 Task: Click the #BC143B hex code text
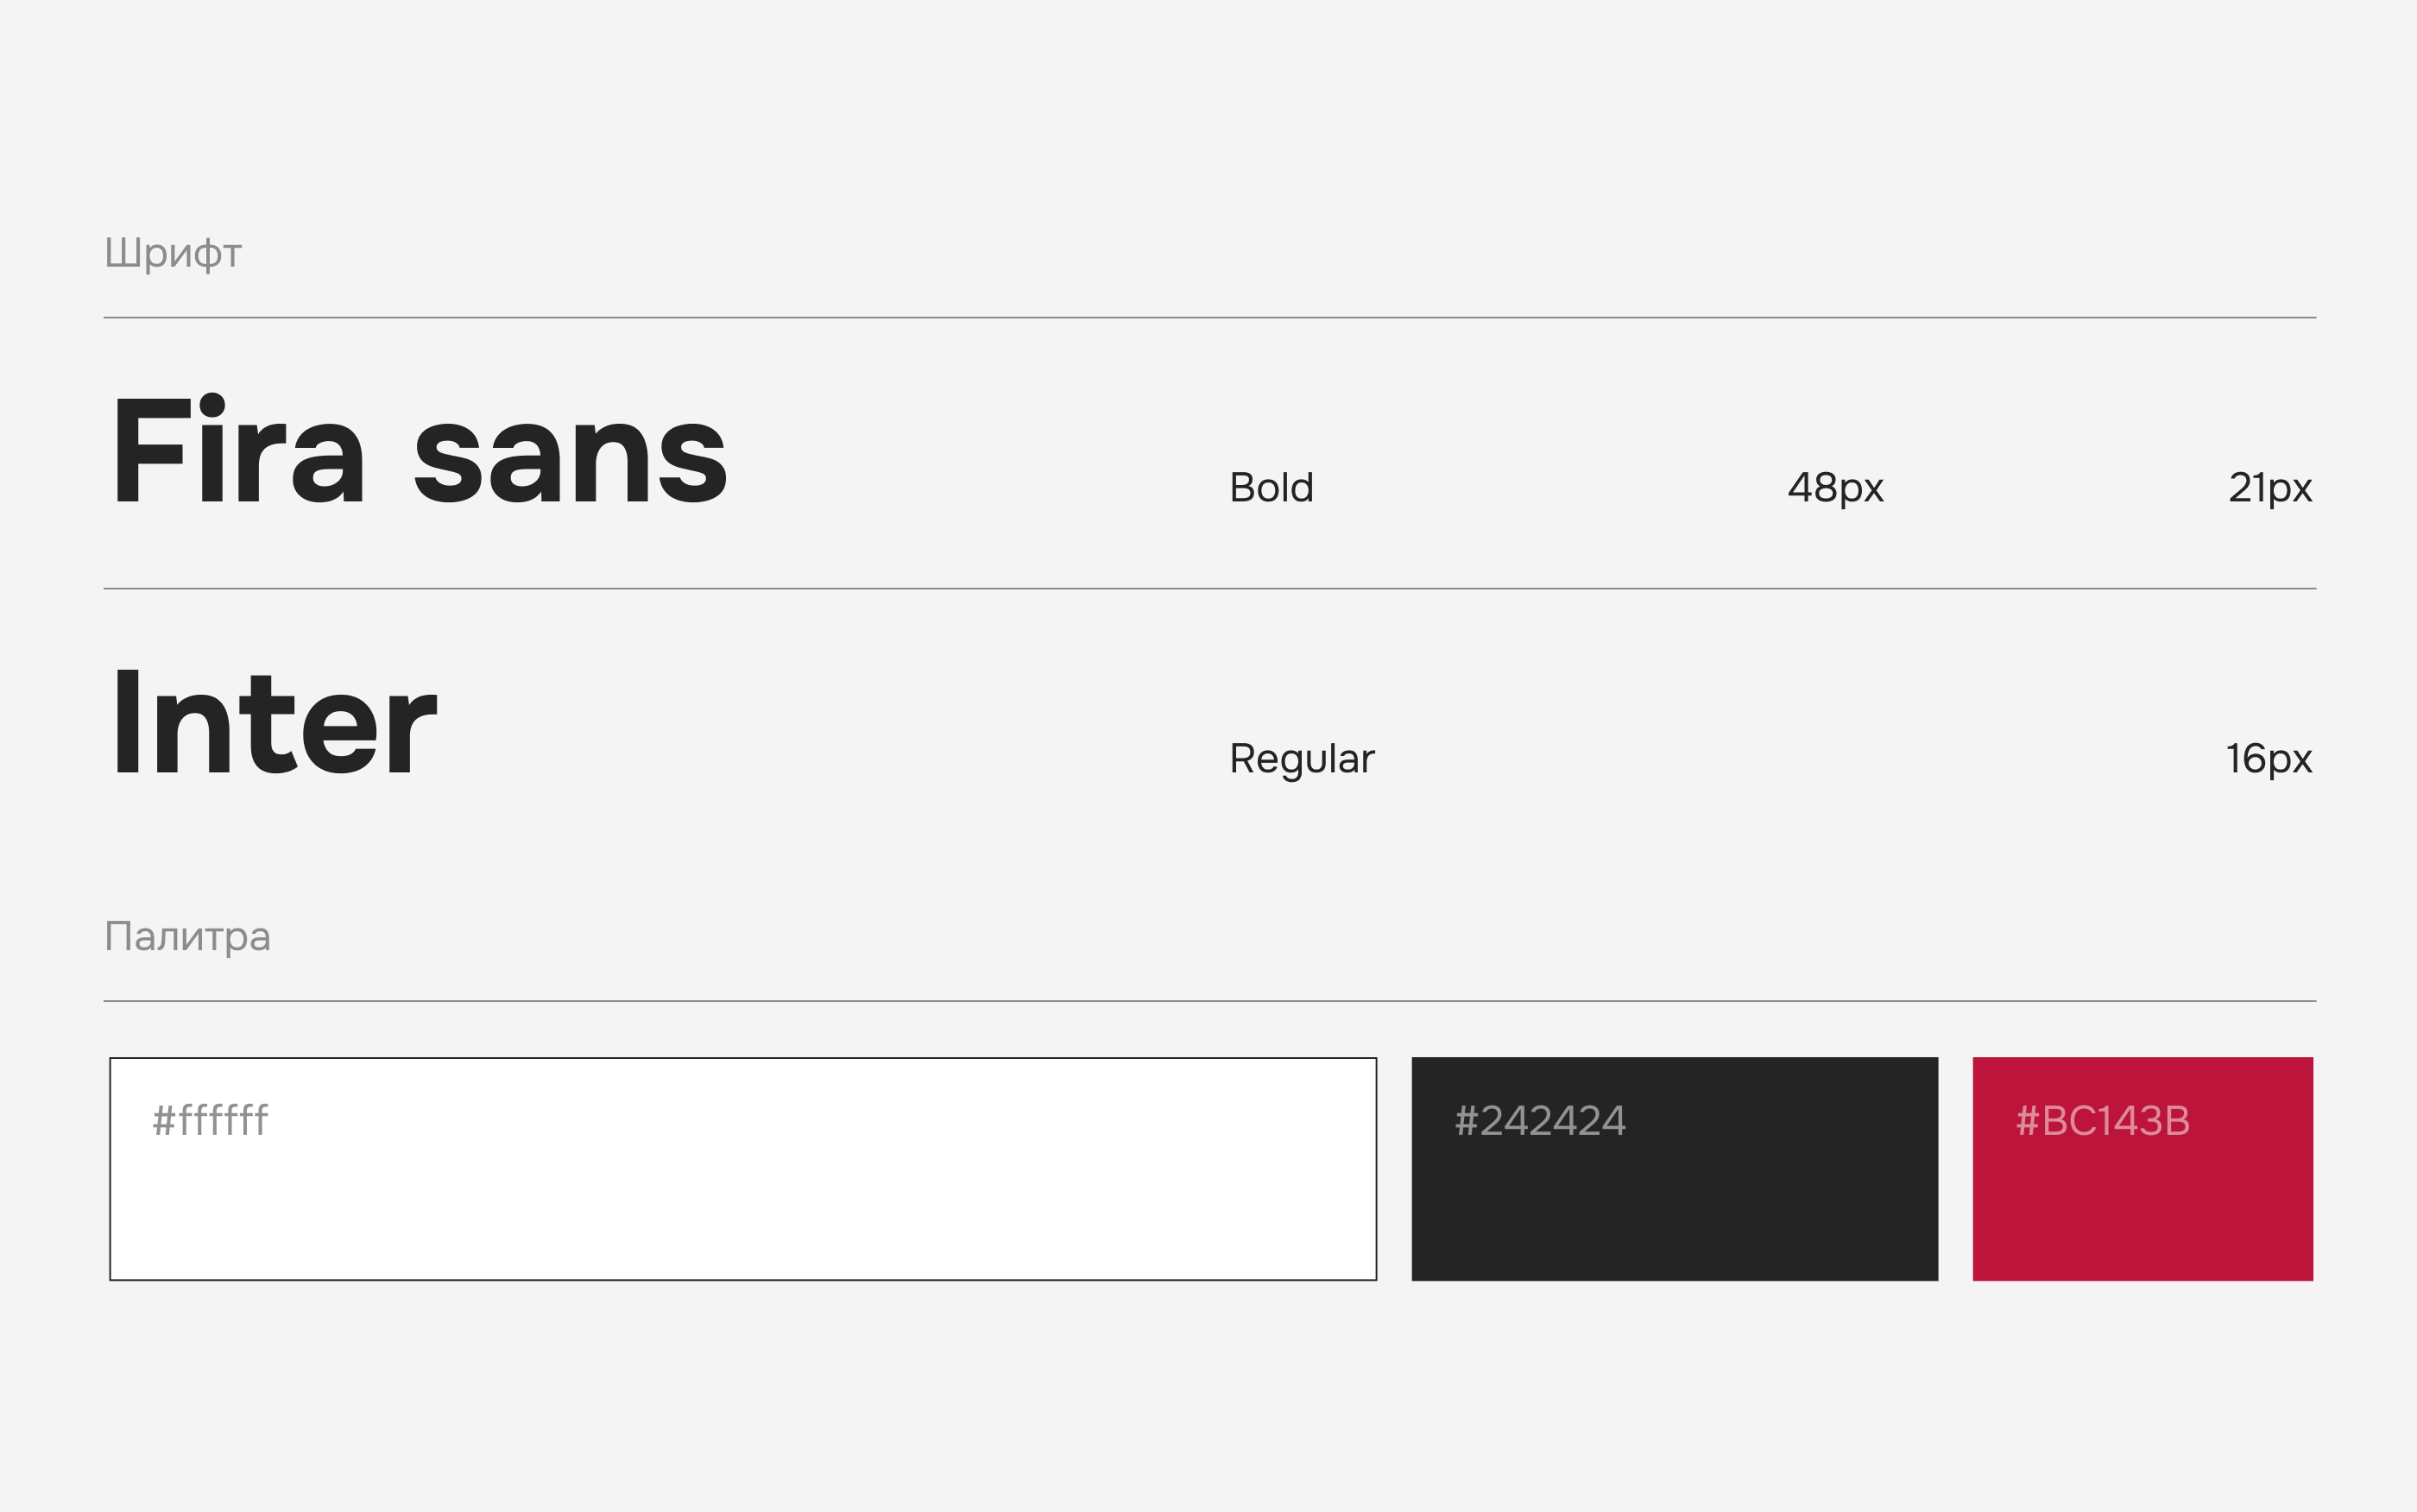coord(2102,1121)
